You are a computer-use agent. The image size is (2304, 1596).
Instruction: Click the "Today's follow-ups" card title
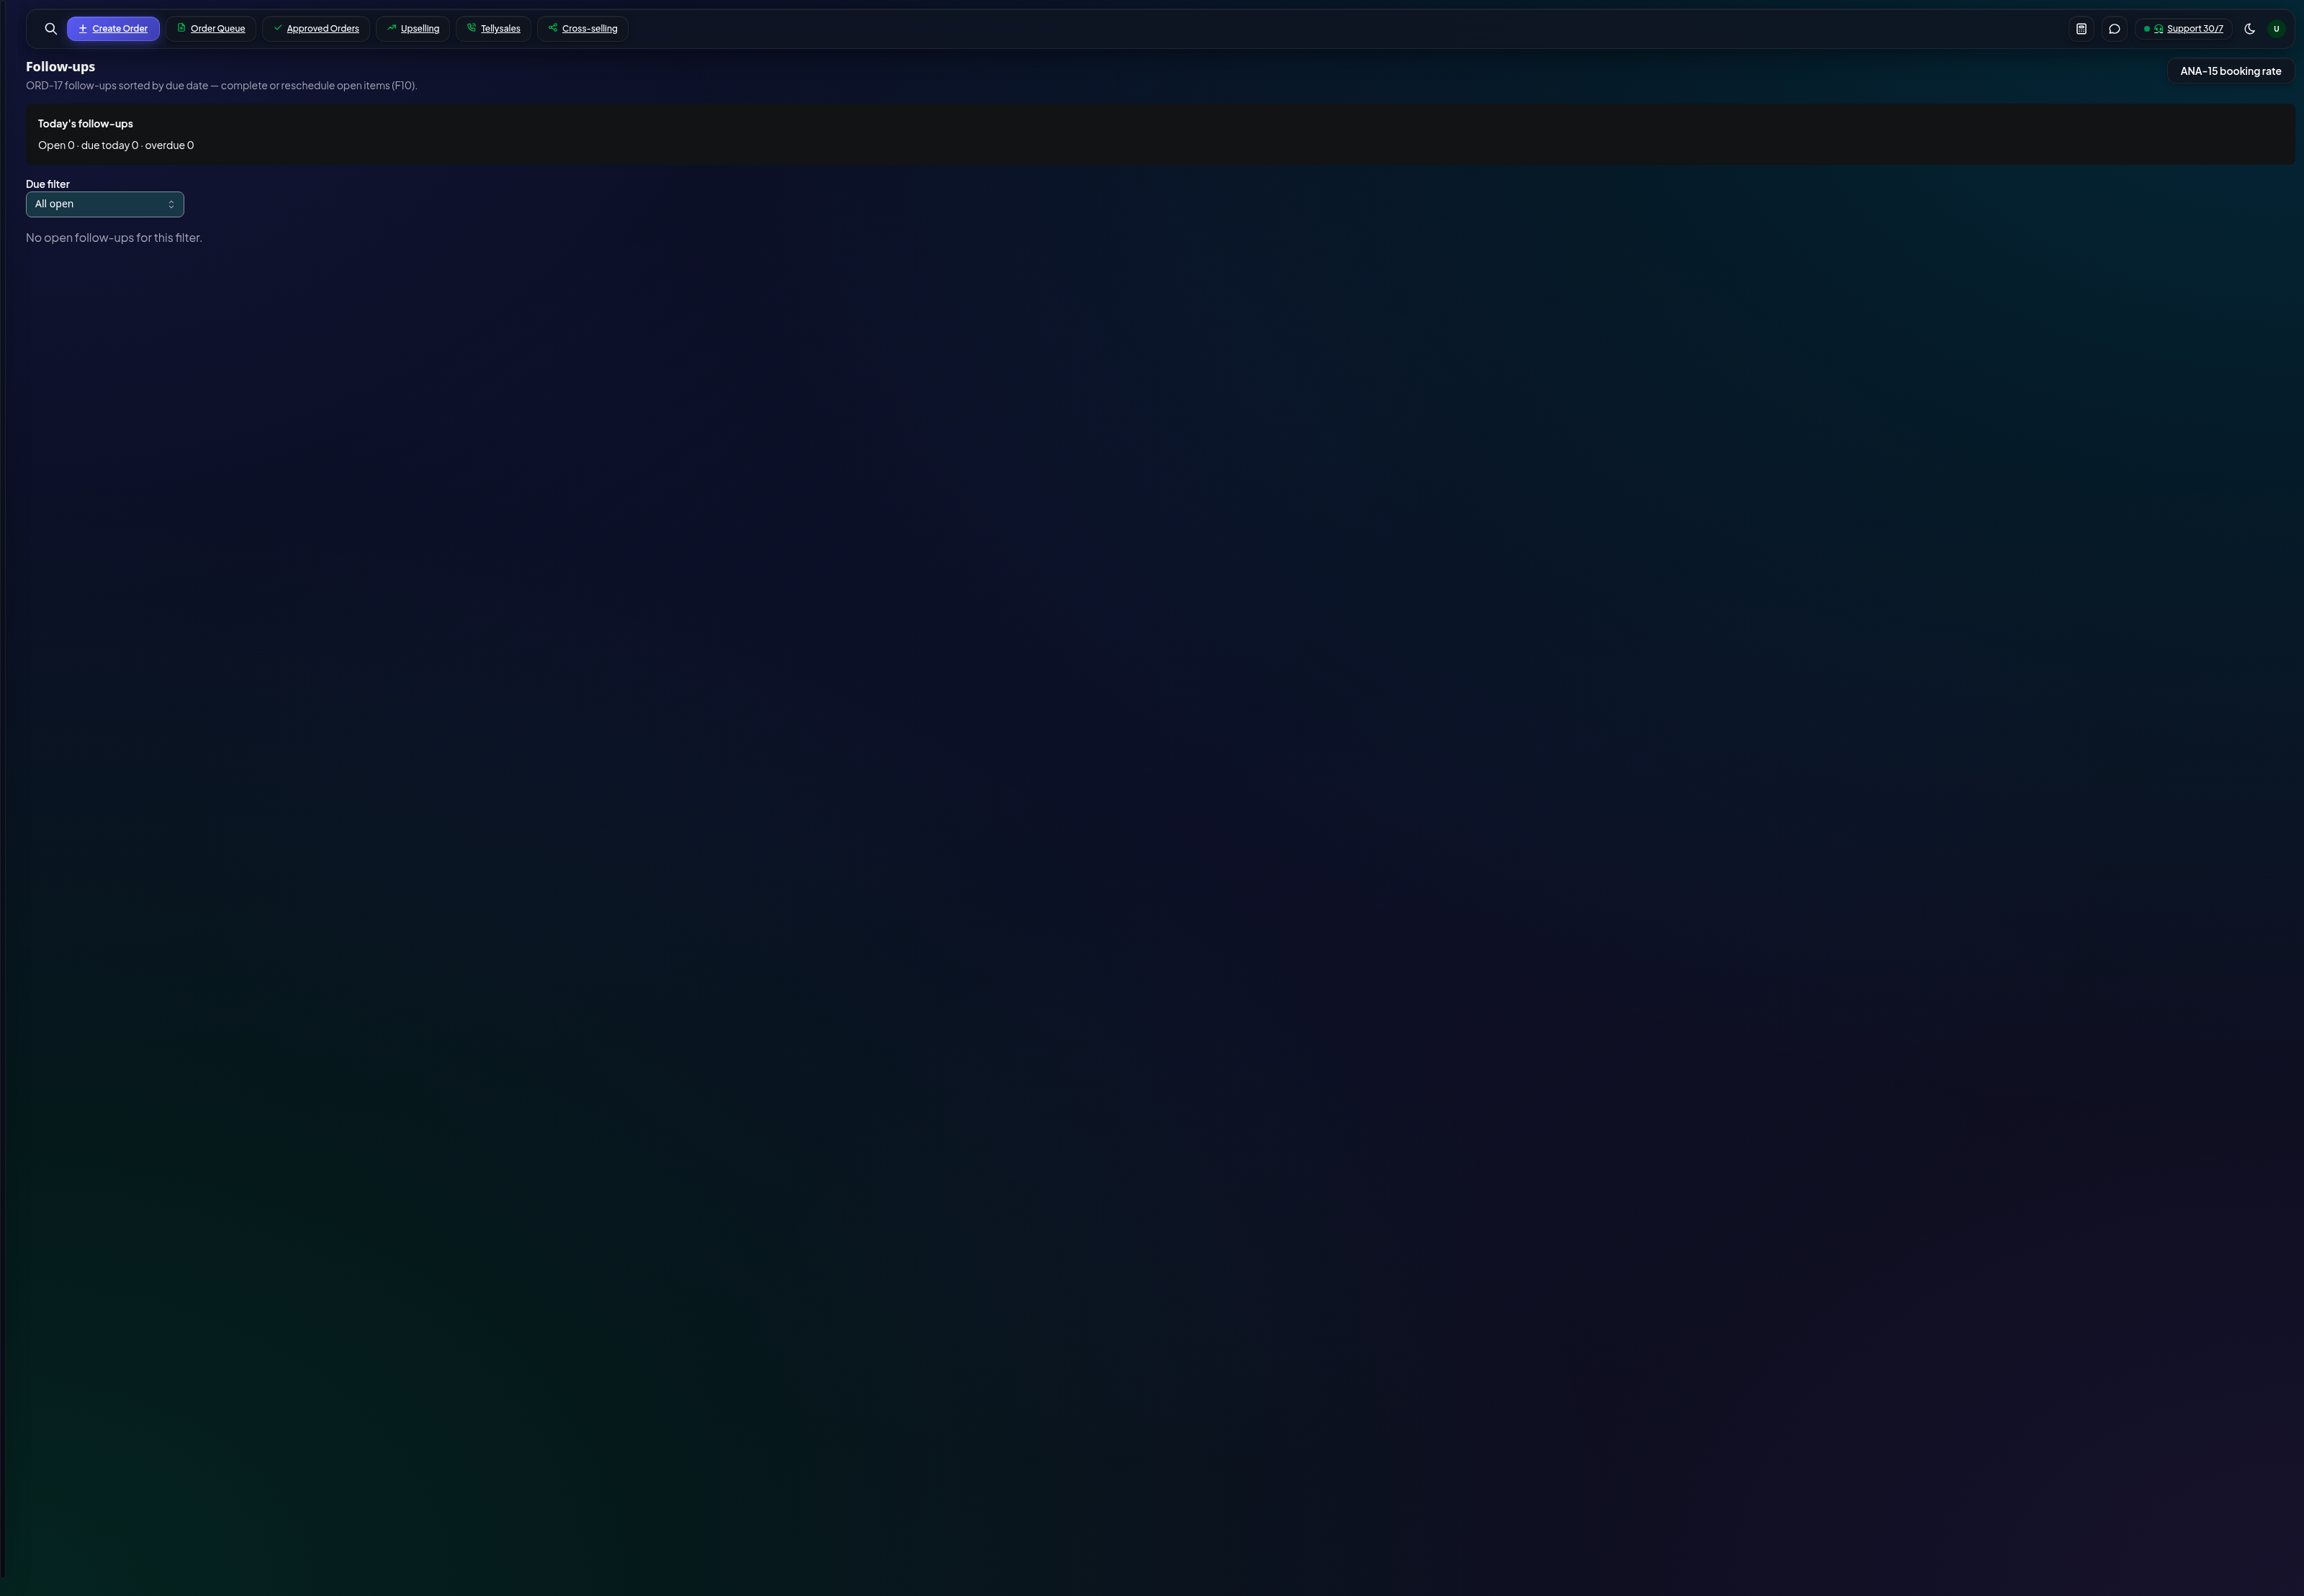point(85,124)
